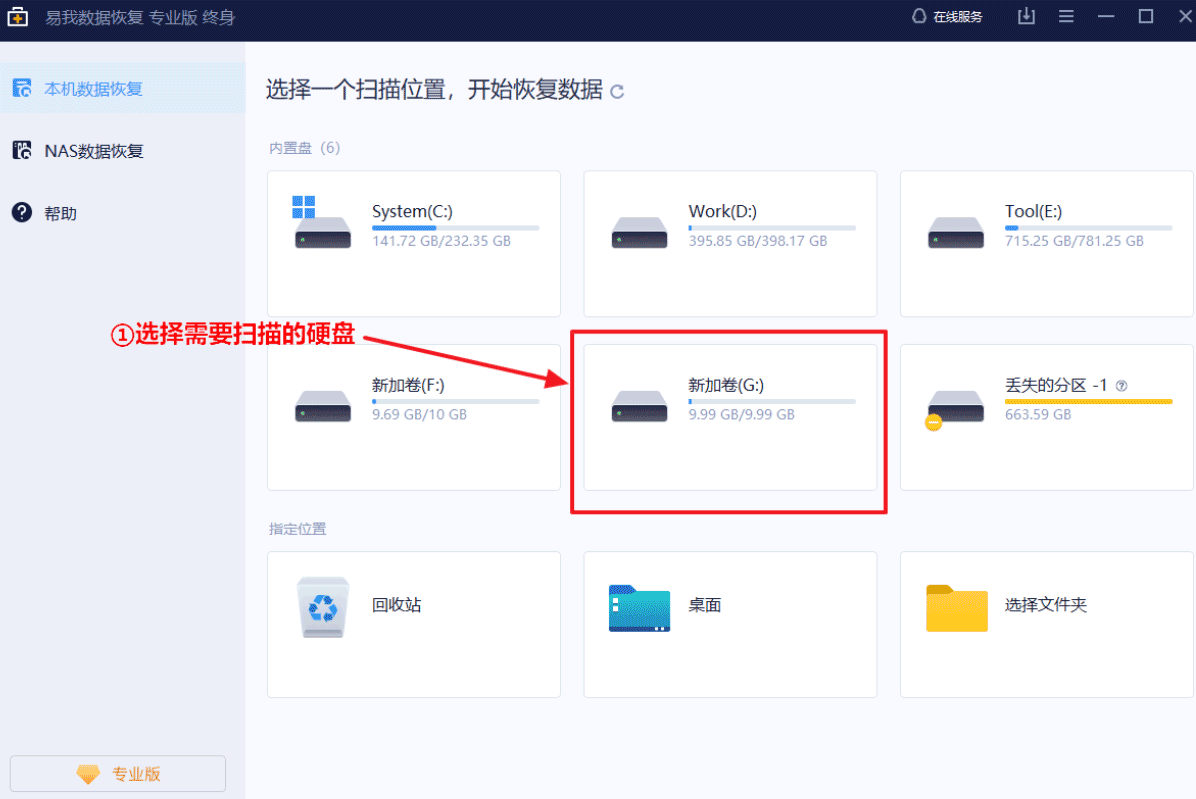Select the Tool(E:) drive card

coord(1045,243)
